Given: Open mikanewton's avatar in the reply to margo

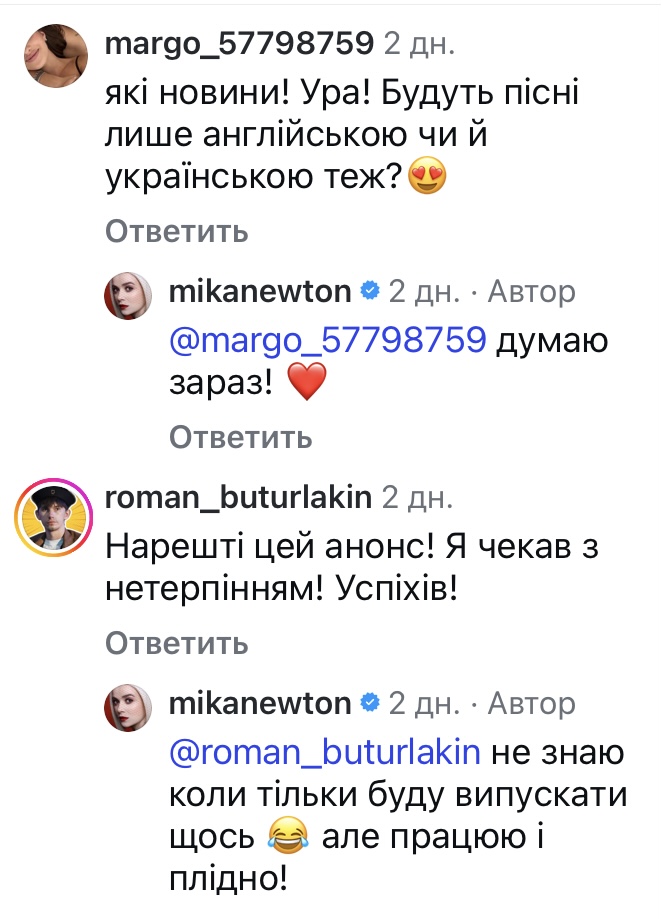Looking at the screenshot, I should [127, 297].
